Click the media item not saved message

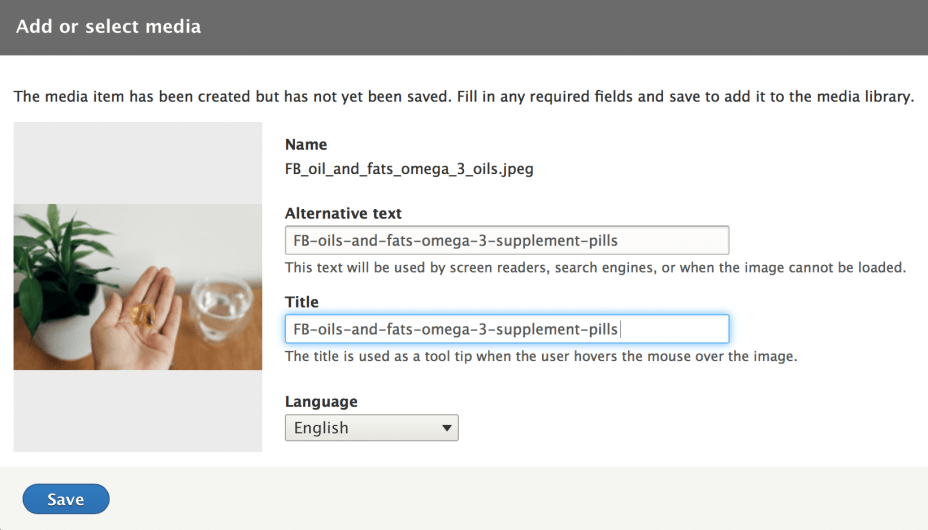464,96
